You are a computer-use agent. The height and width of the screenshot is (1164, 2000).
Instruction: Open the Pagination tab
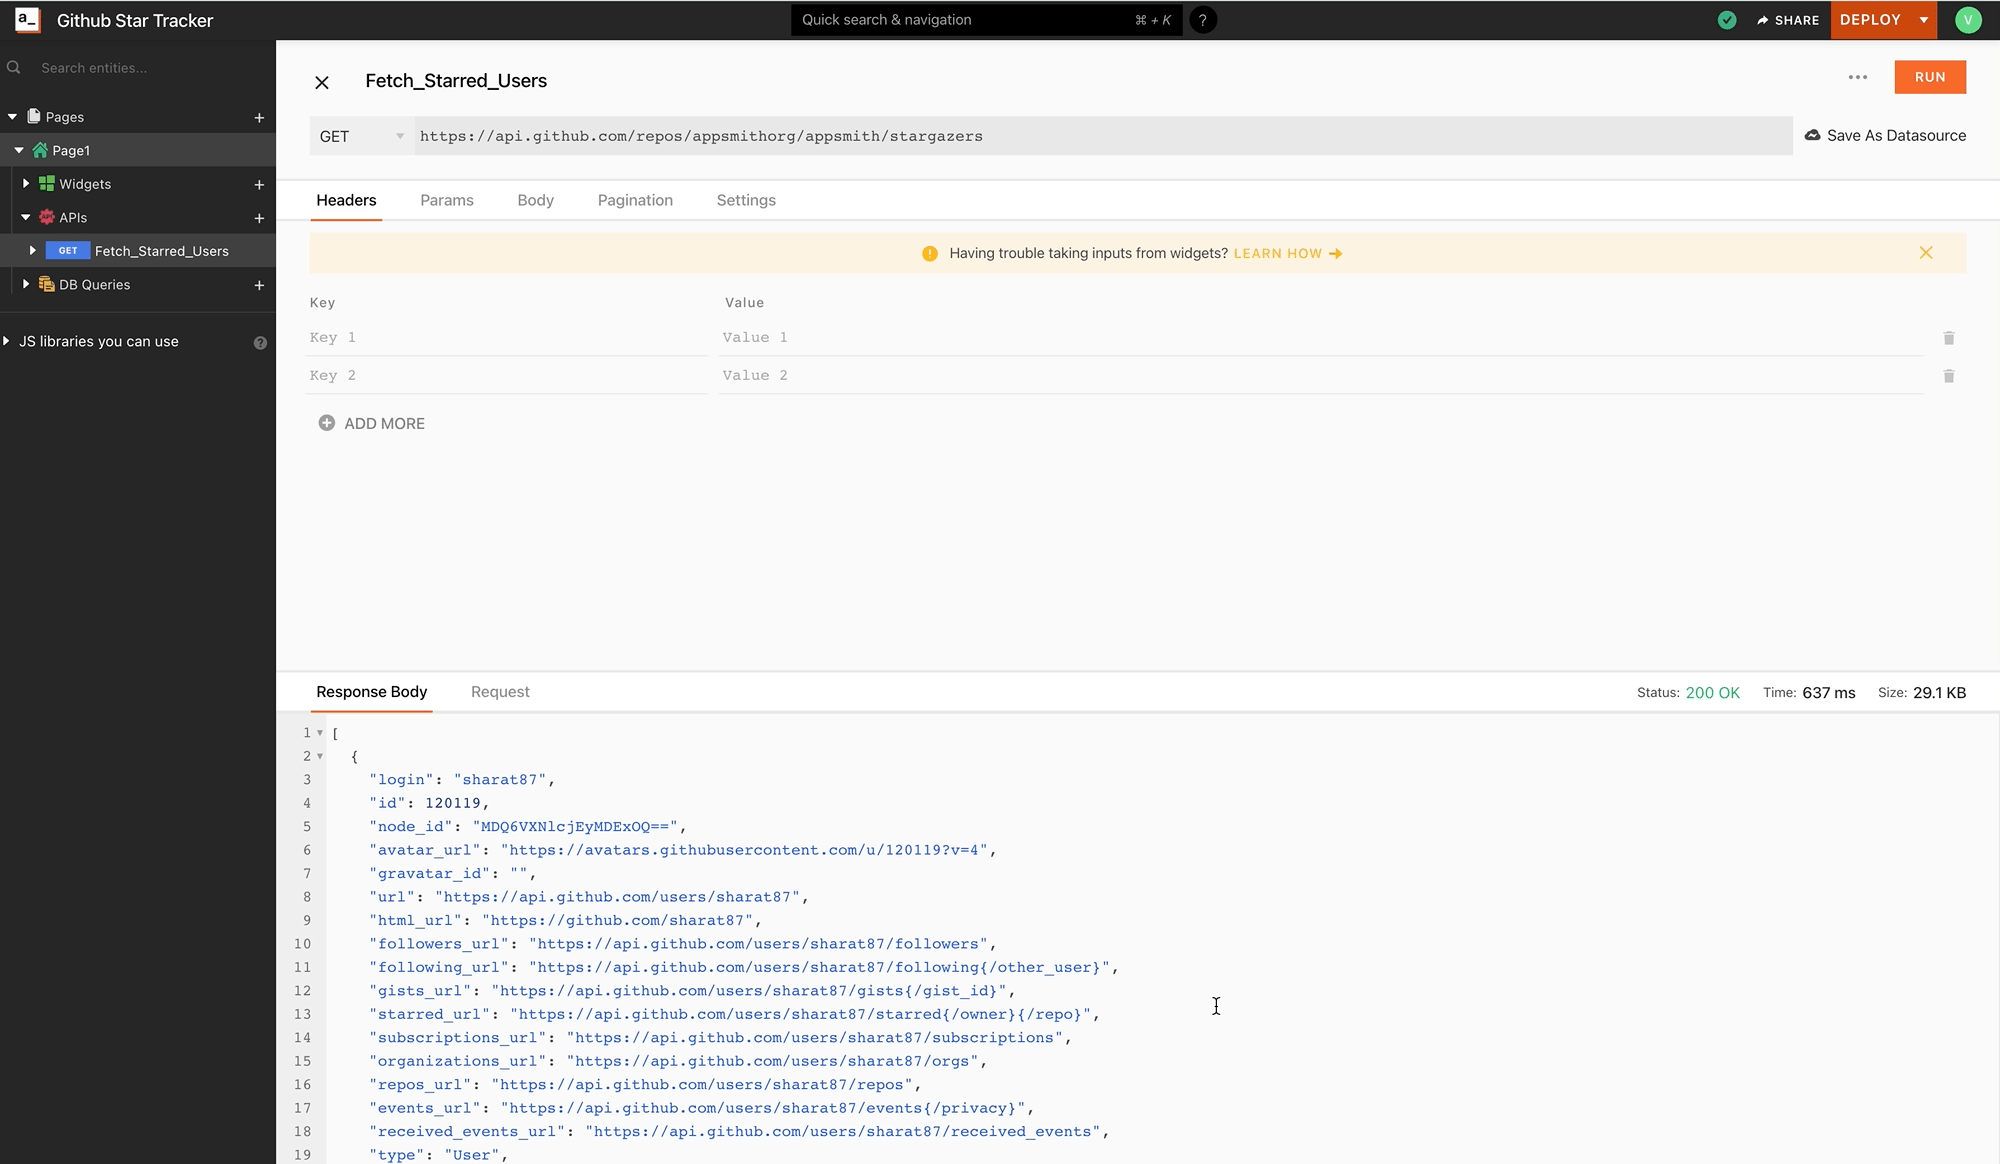tap(635, 200)
